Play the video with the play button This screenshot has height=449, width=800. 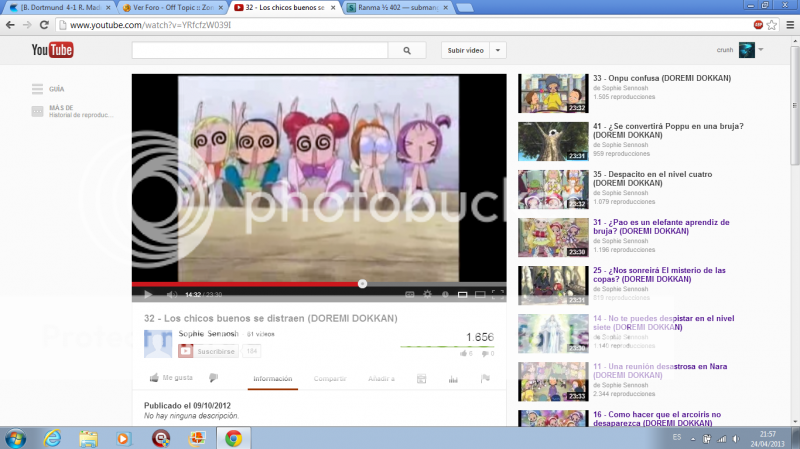148,294
